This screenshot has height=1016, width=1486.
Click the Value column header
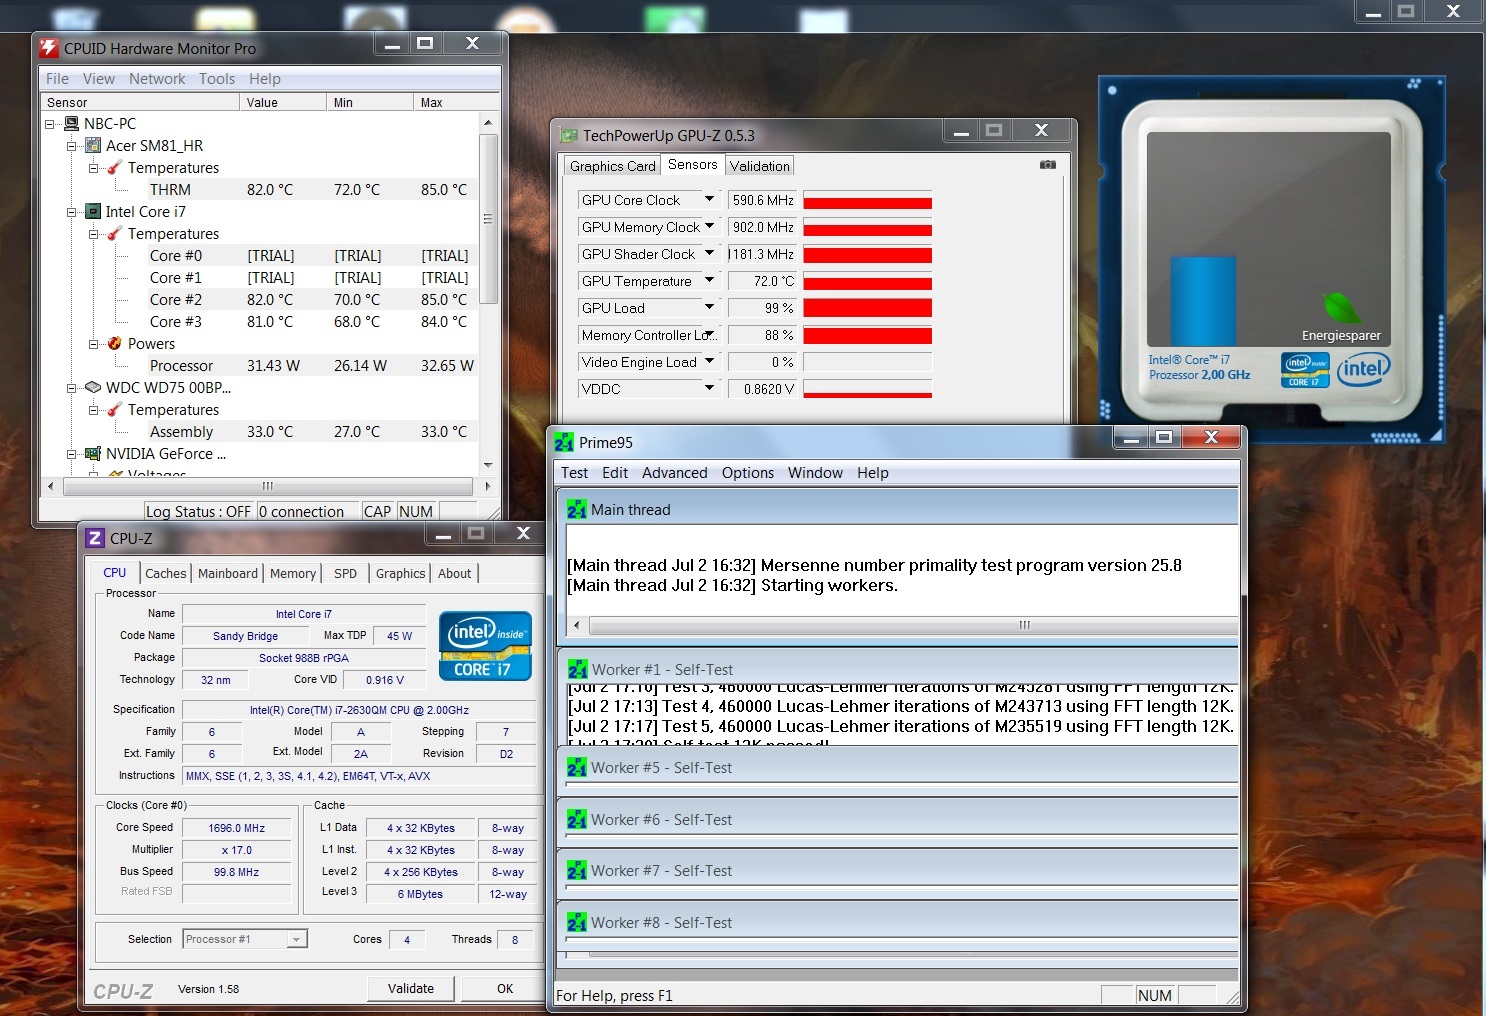click(x=283, y=102)
